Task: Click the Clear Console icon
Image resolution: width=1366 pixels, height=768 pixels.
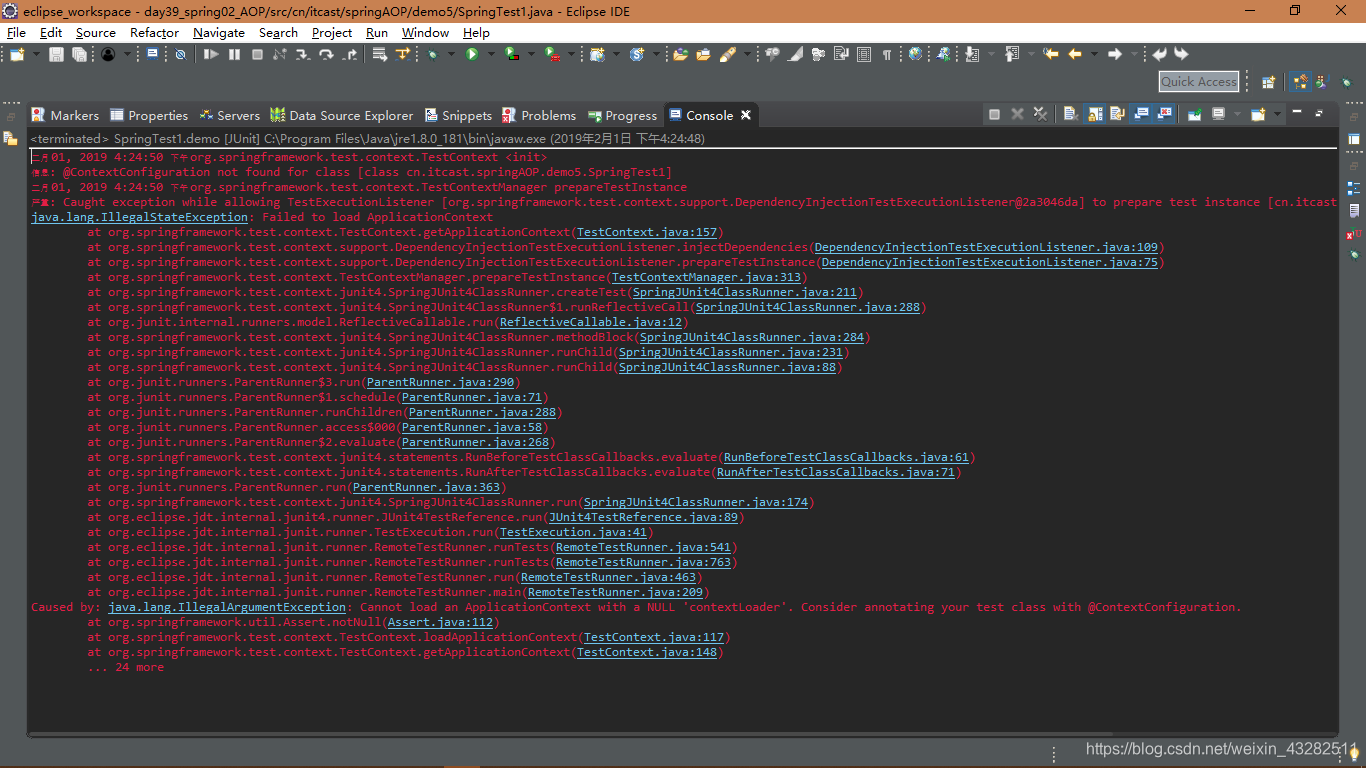Action: coord(1069,114)
